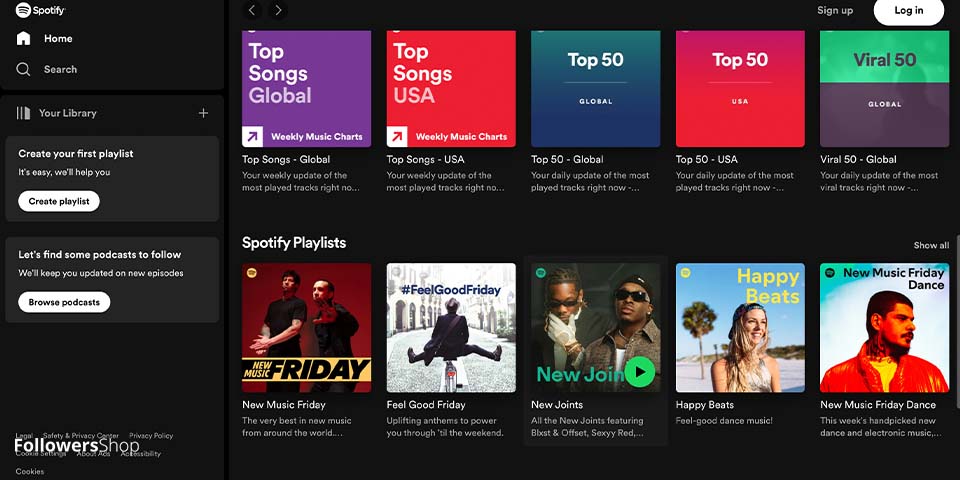The image size is (960, 480).
Task: Open New Music Friday Dance cover
Action: tap(884, 328)
